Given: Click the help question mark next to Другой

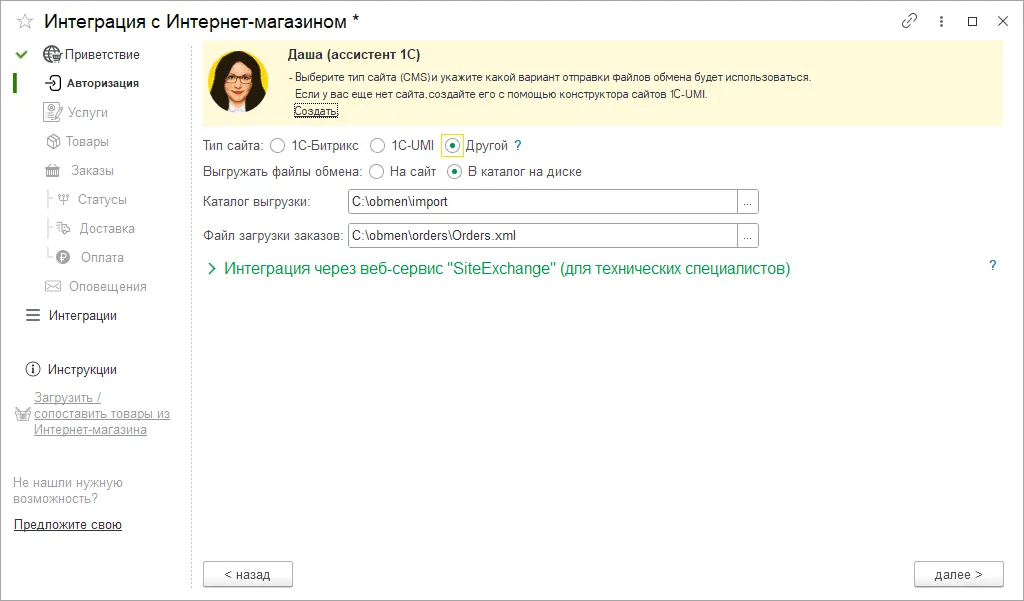Looking at the screenshot, I should 518,145.
